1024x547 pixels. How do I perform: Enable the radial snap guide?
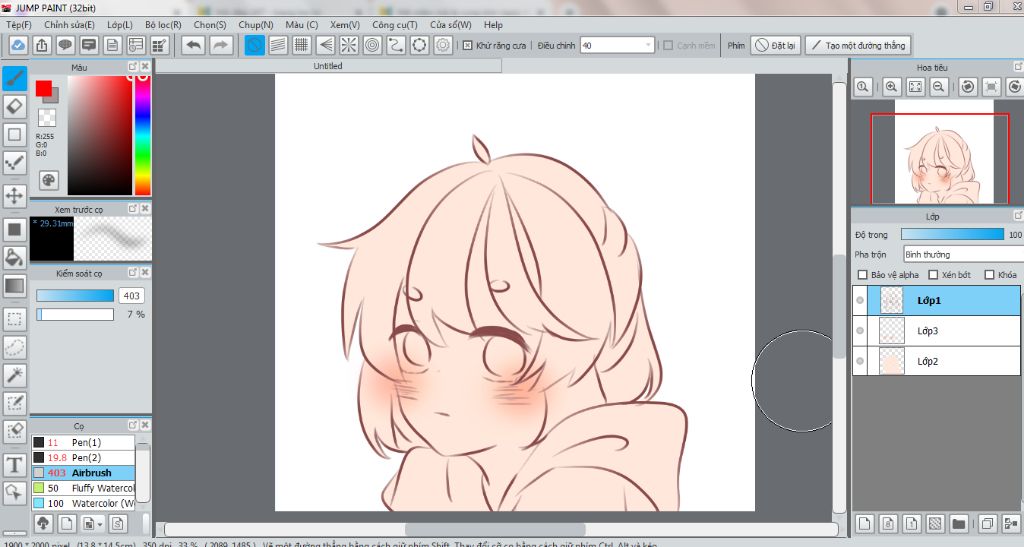[349, 45]
